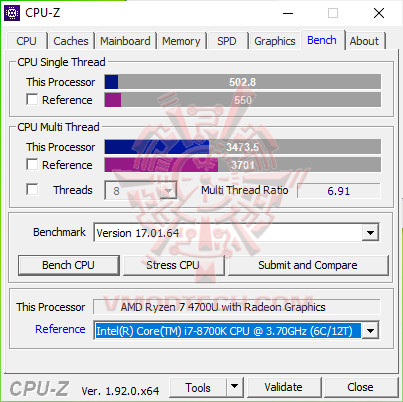403x402 pixels.
Task: Go to the Mainboard tab
Action: pos(125,41)
